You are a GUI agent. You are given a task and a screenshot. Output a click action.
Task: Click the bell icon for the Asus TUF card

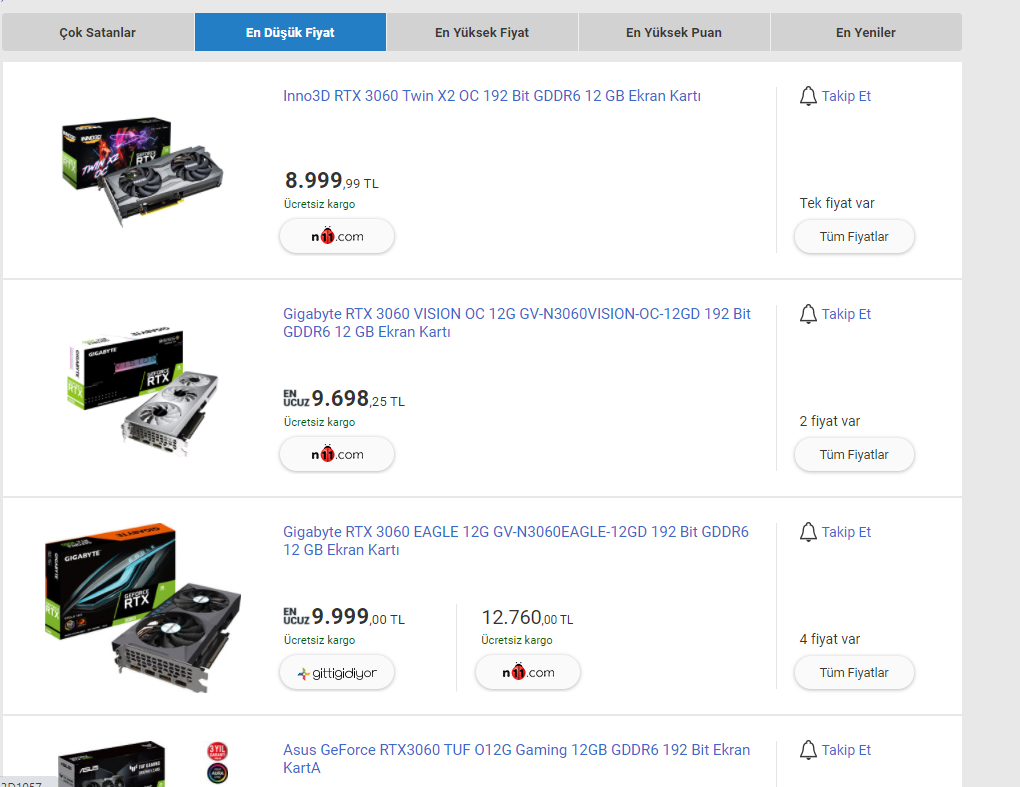808,750
